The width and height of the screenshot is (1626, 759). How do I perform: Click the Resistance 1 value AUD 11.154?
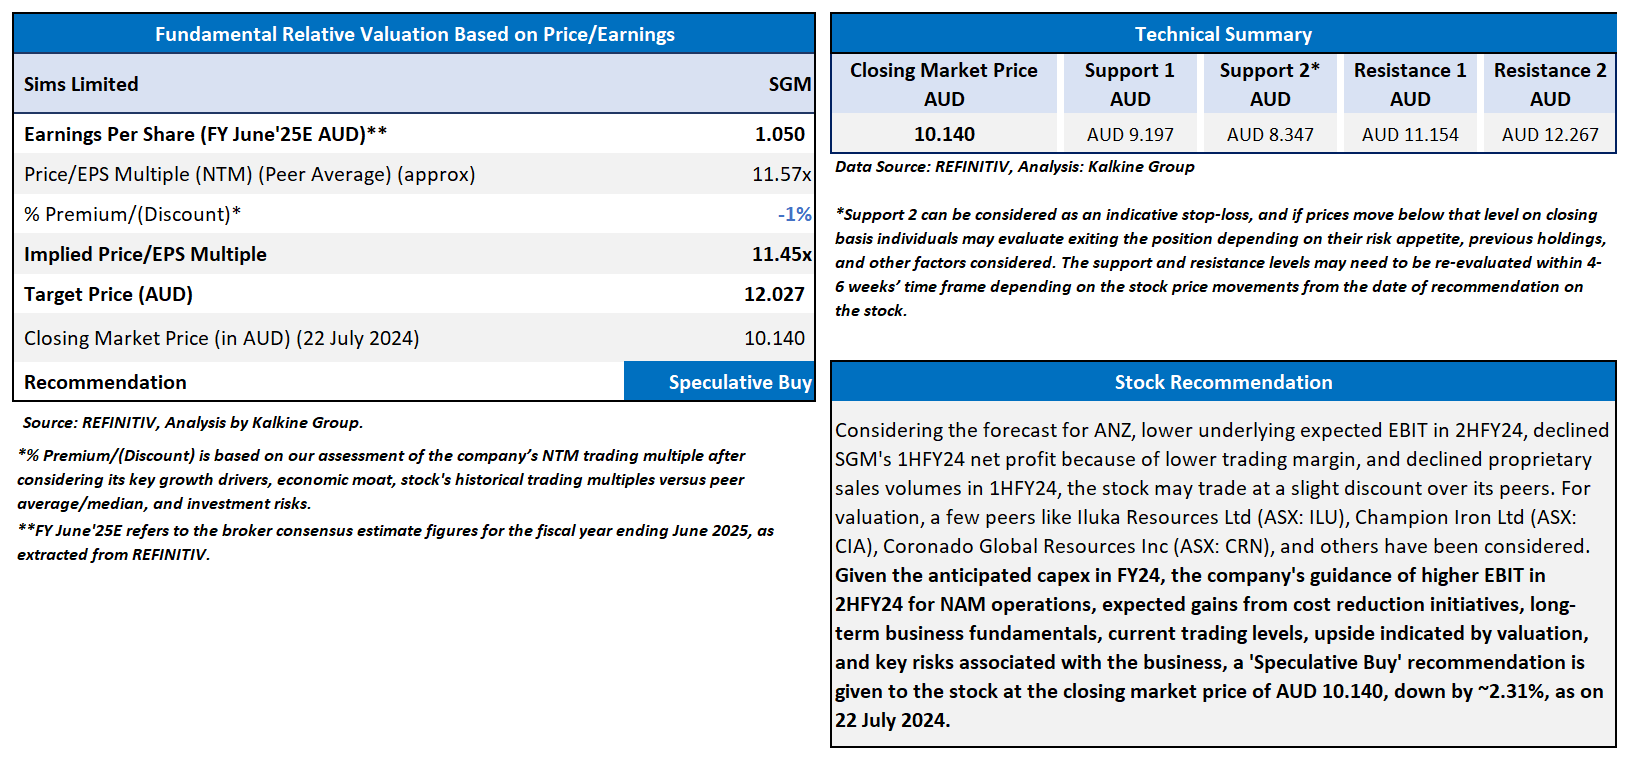tap(1410, 134)
